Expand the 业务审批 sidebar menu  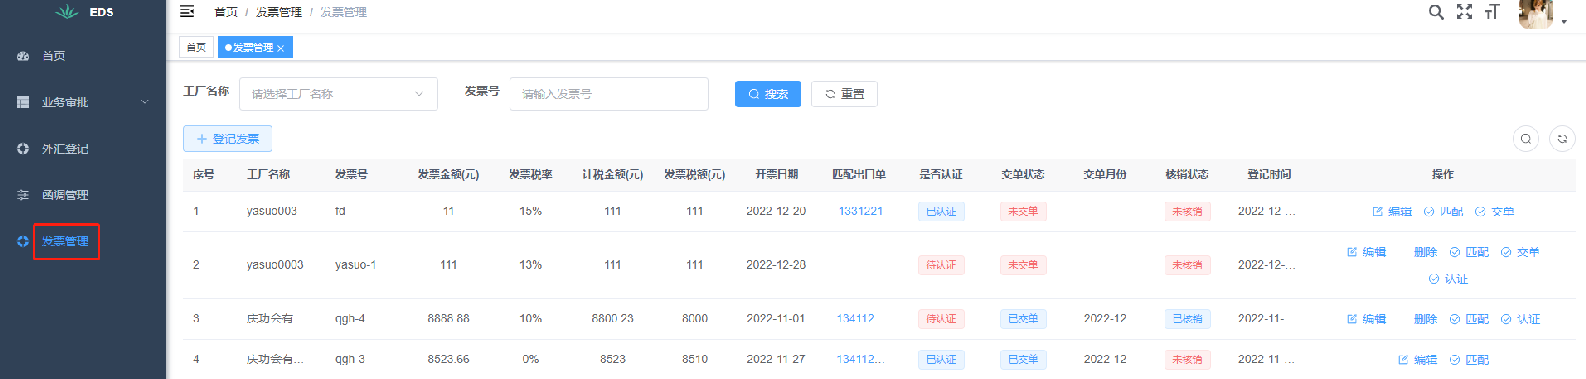click(83, 102)
